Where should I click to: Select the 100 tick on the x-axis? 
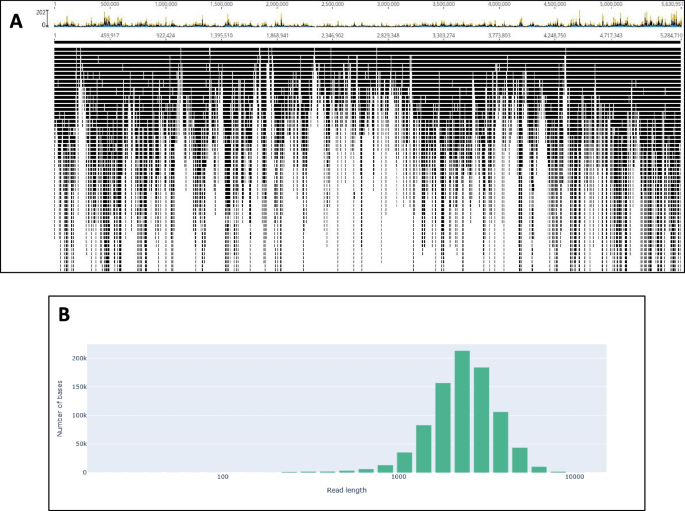click(223, 479)
